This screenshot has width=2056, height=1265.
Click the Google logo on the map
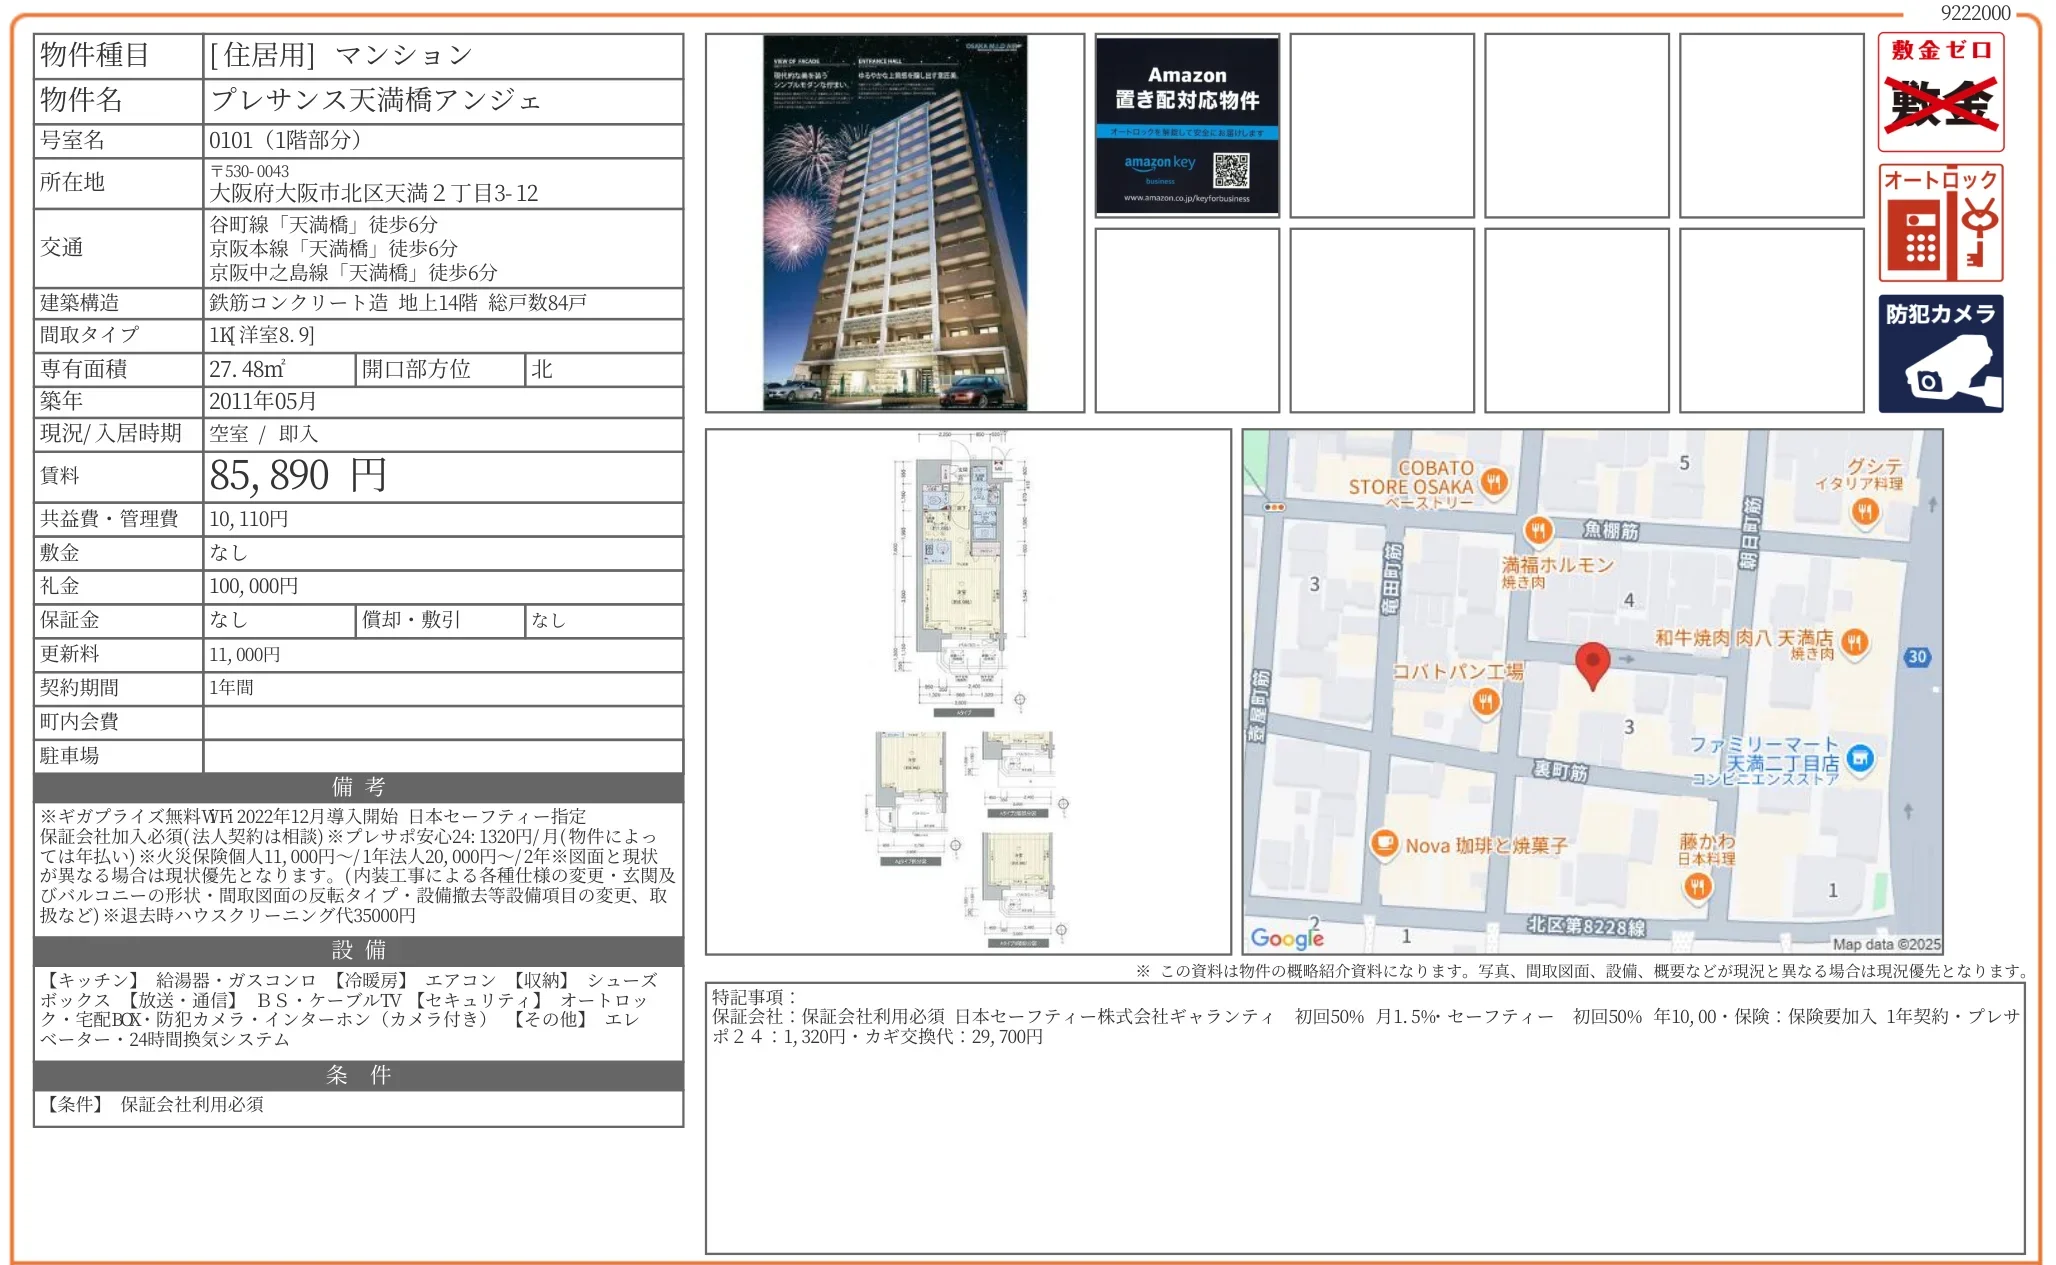(1287, 938)
